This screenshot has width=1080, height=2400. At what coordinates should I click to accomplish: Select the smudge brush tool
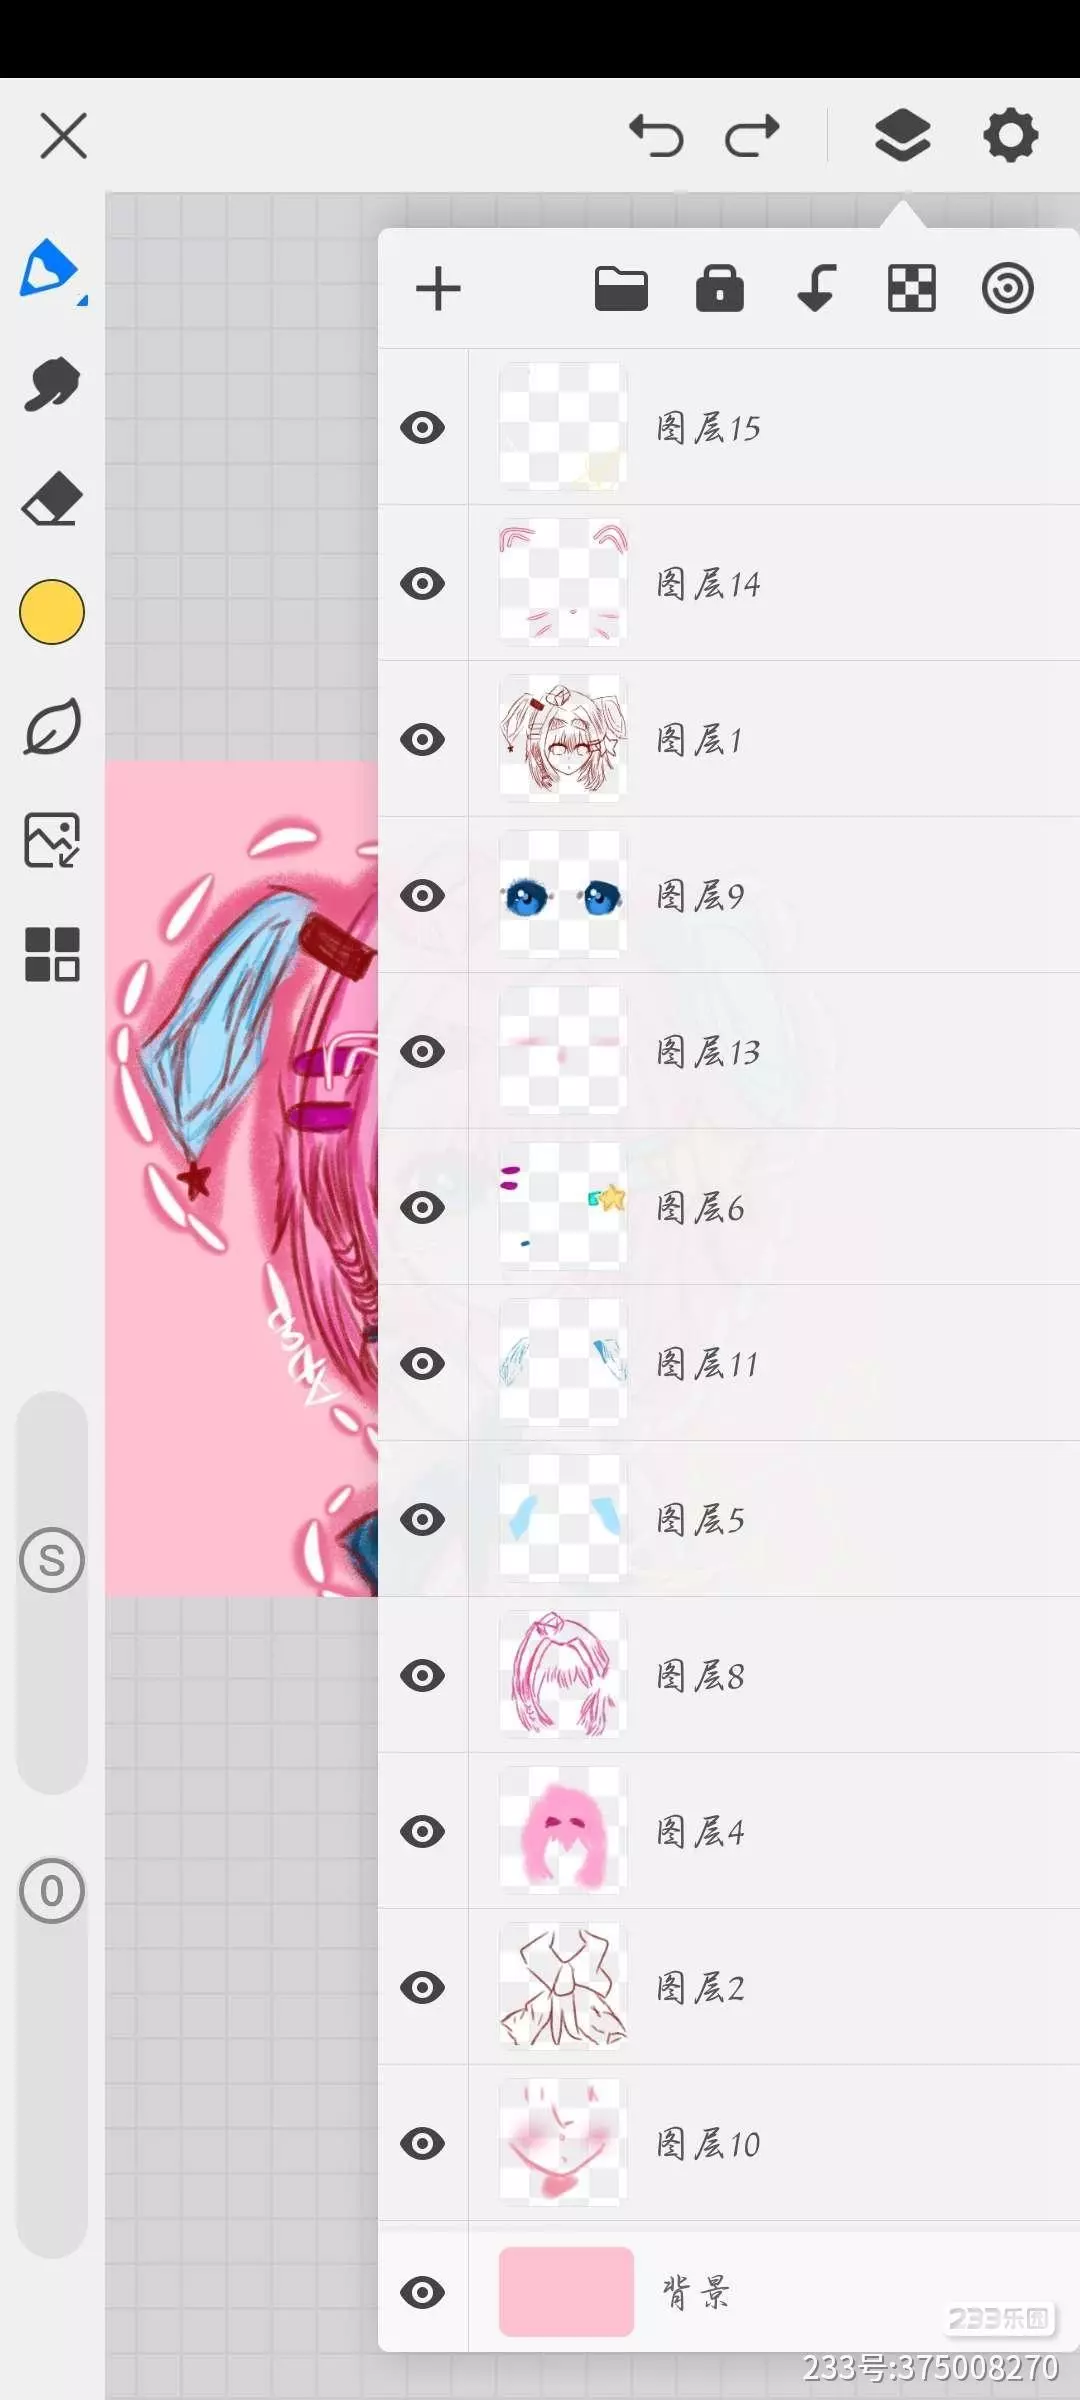(x=52, y=384)
